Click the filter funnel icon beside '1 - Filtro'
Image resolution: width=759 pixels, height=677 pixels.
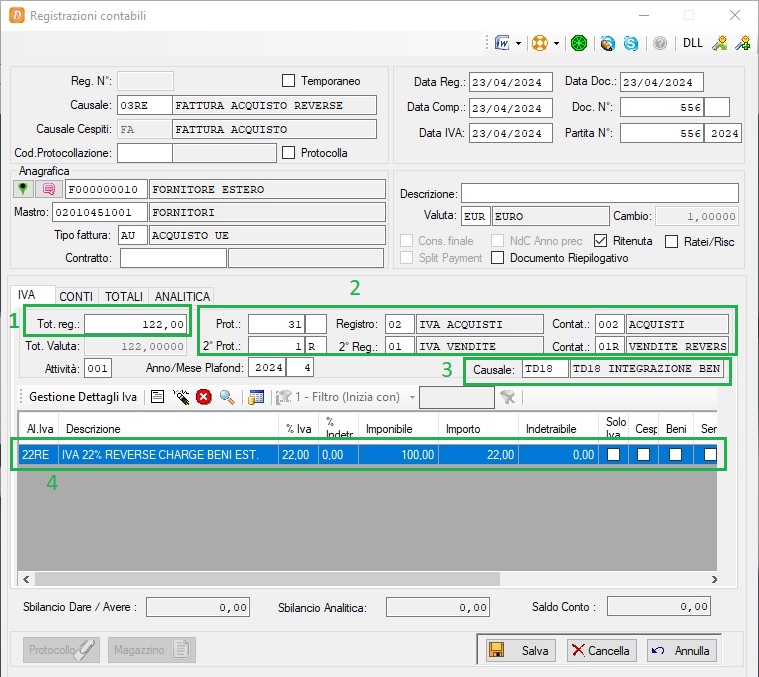283,397
